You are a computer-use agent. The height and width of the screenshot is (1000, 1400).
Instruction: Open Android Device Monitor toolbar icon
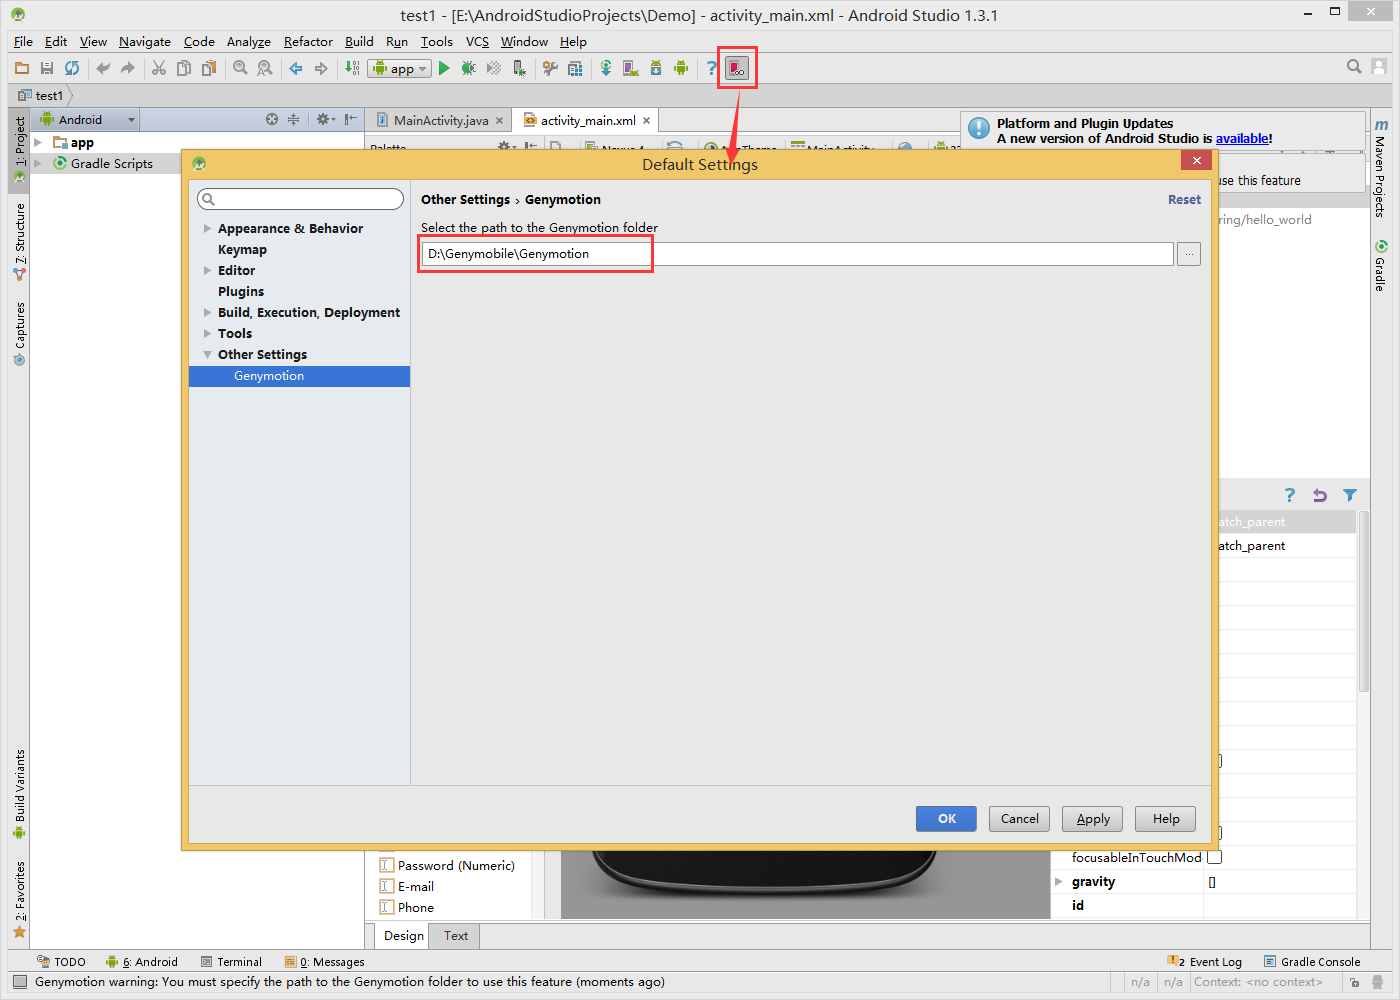pyautogui.click(x=681, y=68)
